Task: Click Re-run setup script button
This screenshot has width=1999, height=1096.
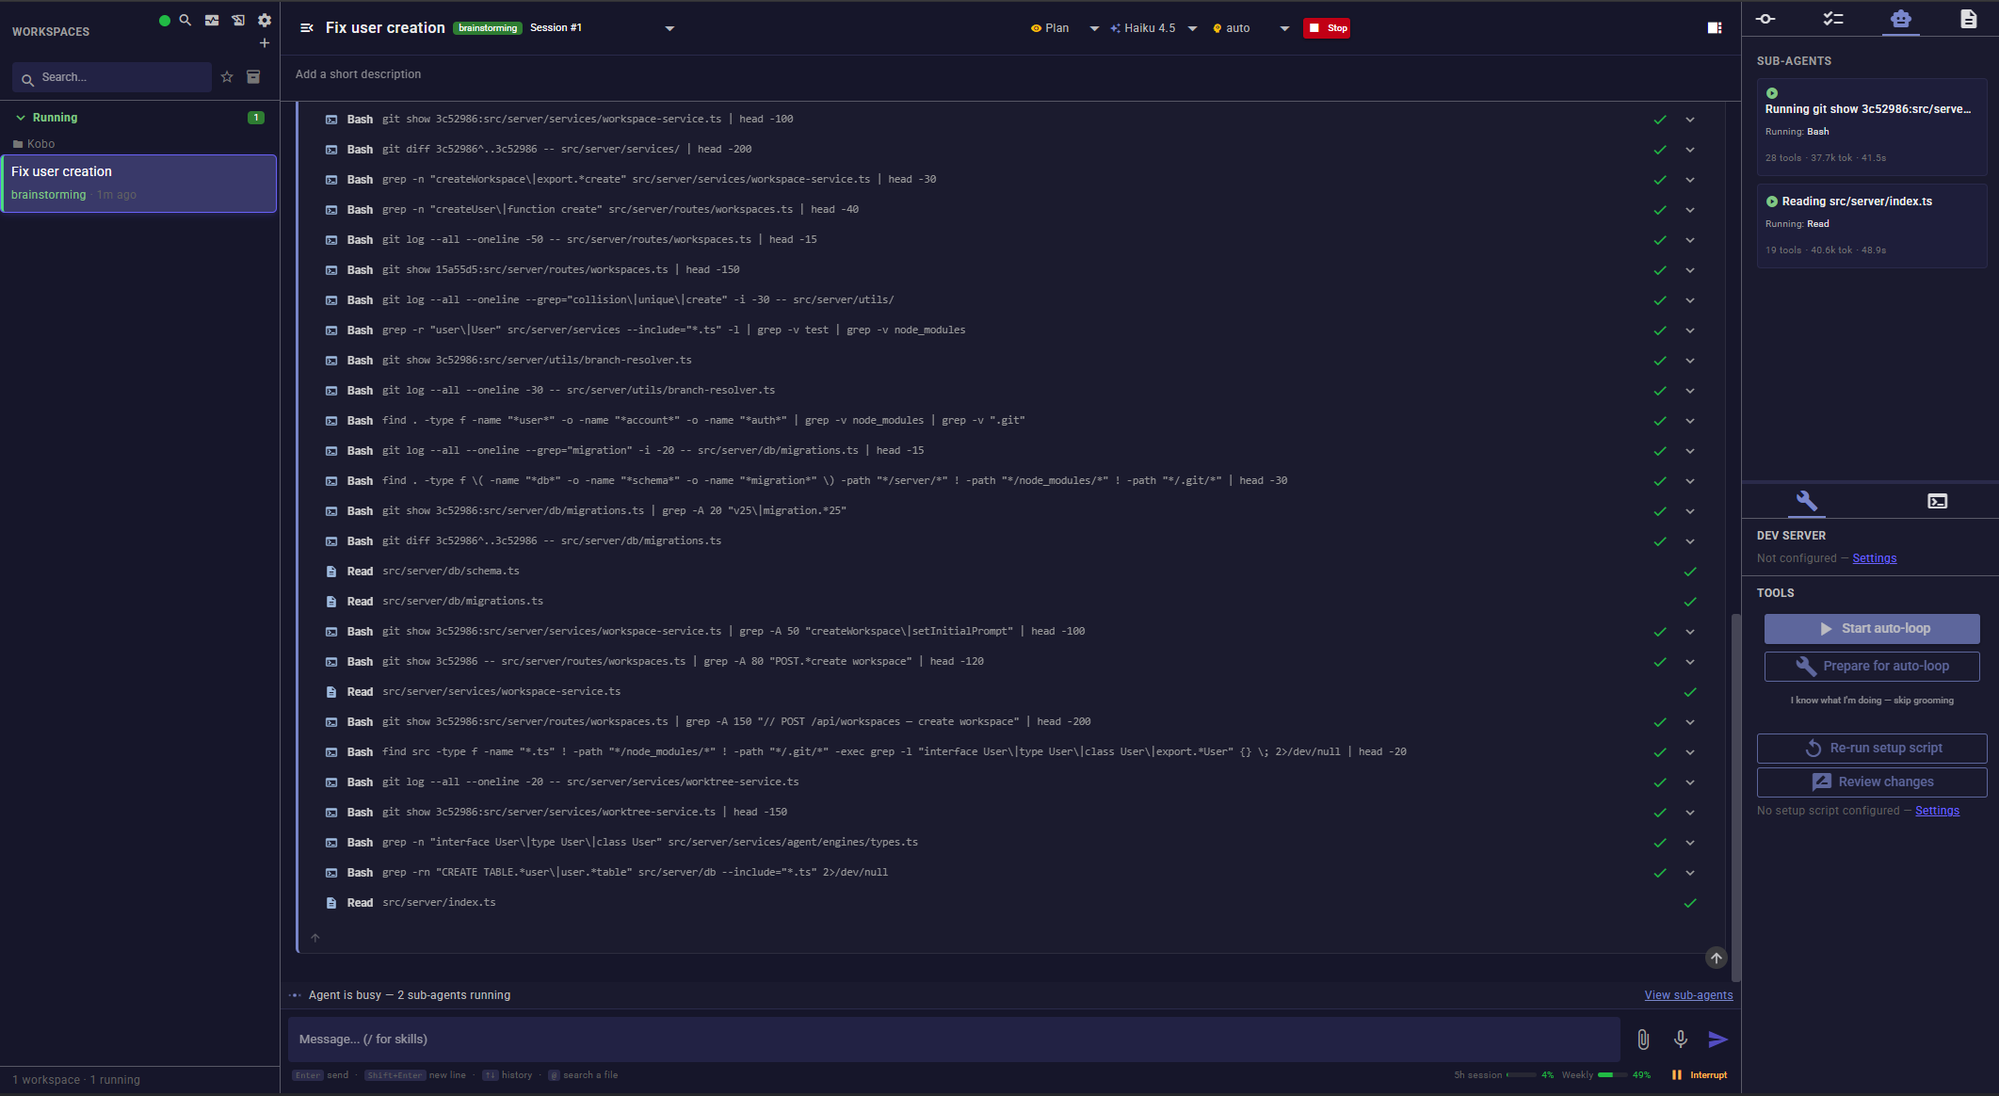Action: coord(1871,748)
